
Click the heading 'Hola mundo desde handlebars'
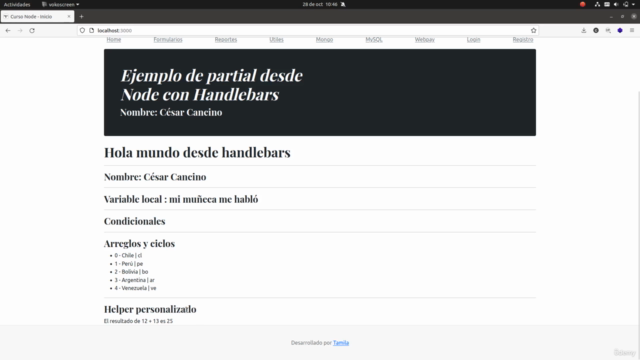(197, 152)
